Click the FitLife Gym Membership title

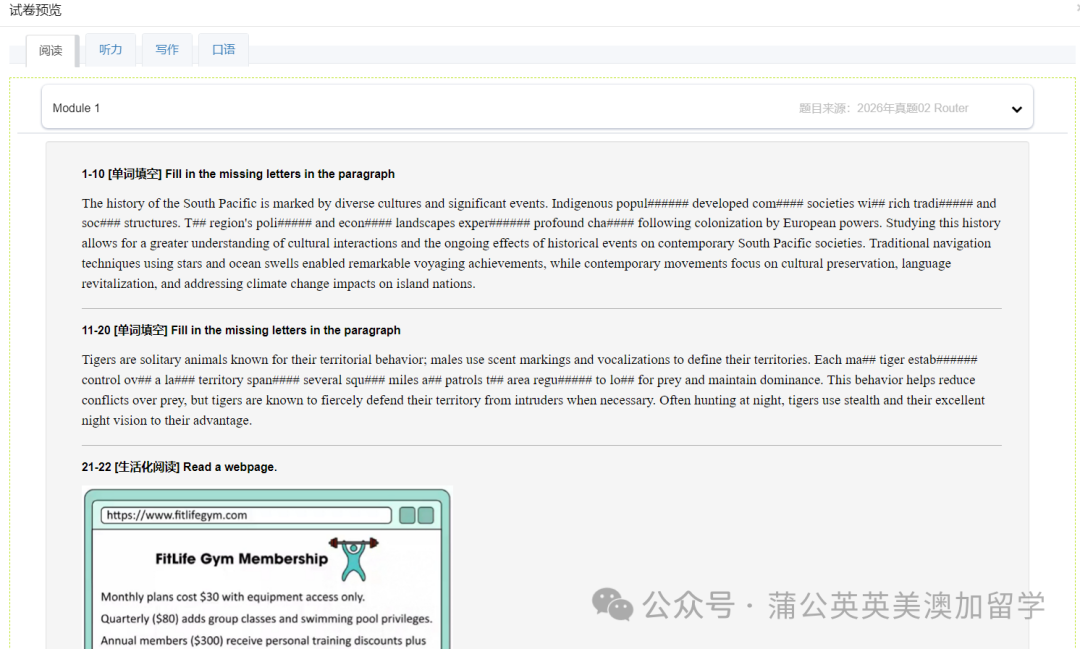(x=241, y=559)
